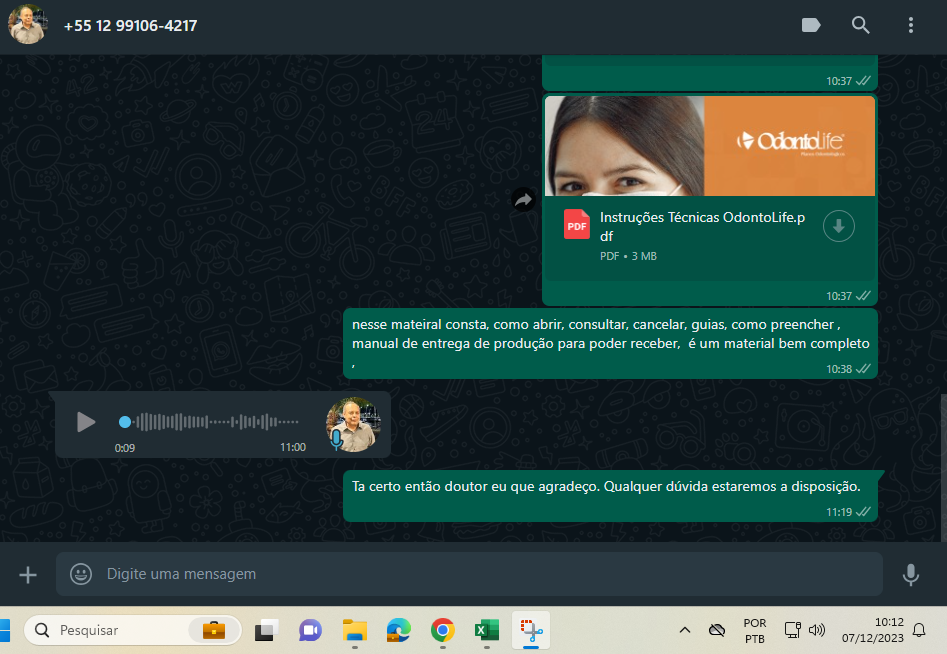Screen dimensions: 947x654
Task: Click the forward arrow beside the PDF
Action: click(523, 200)
